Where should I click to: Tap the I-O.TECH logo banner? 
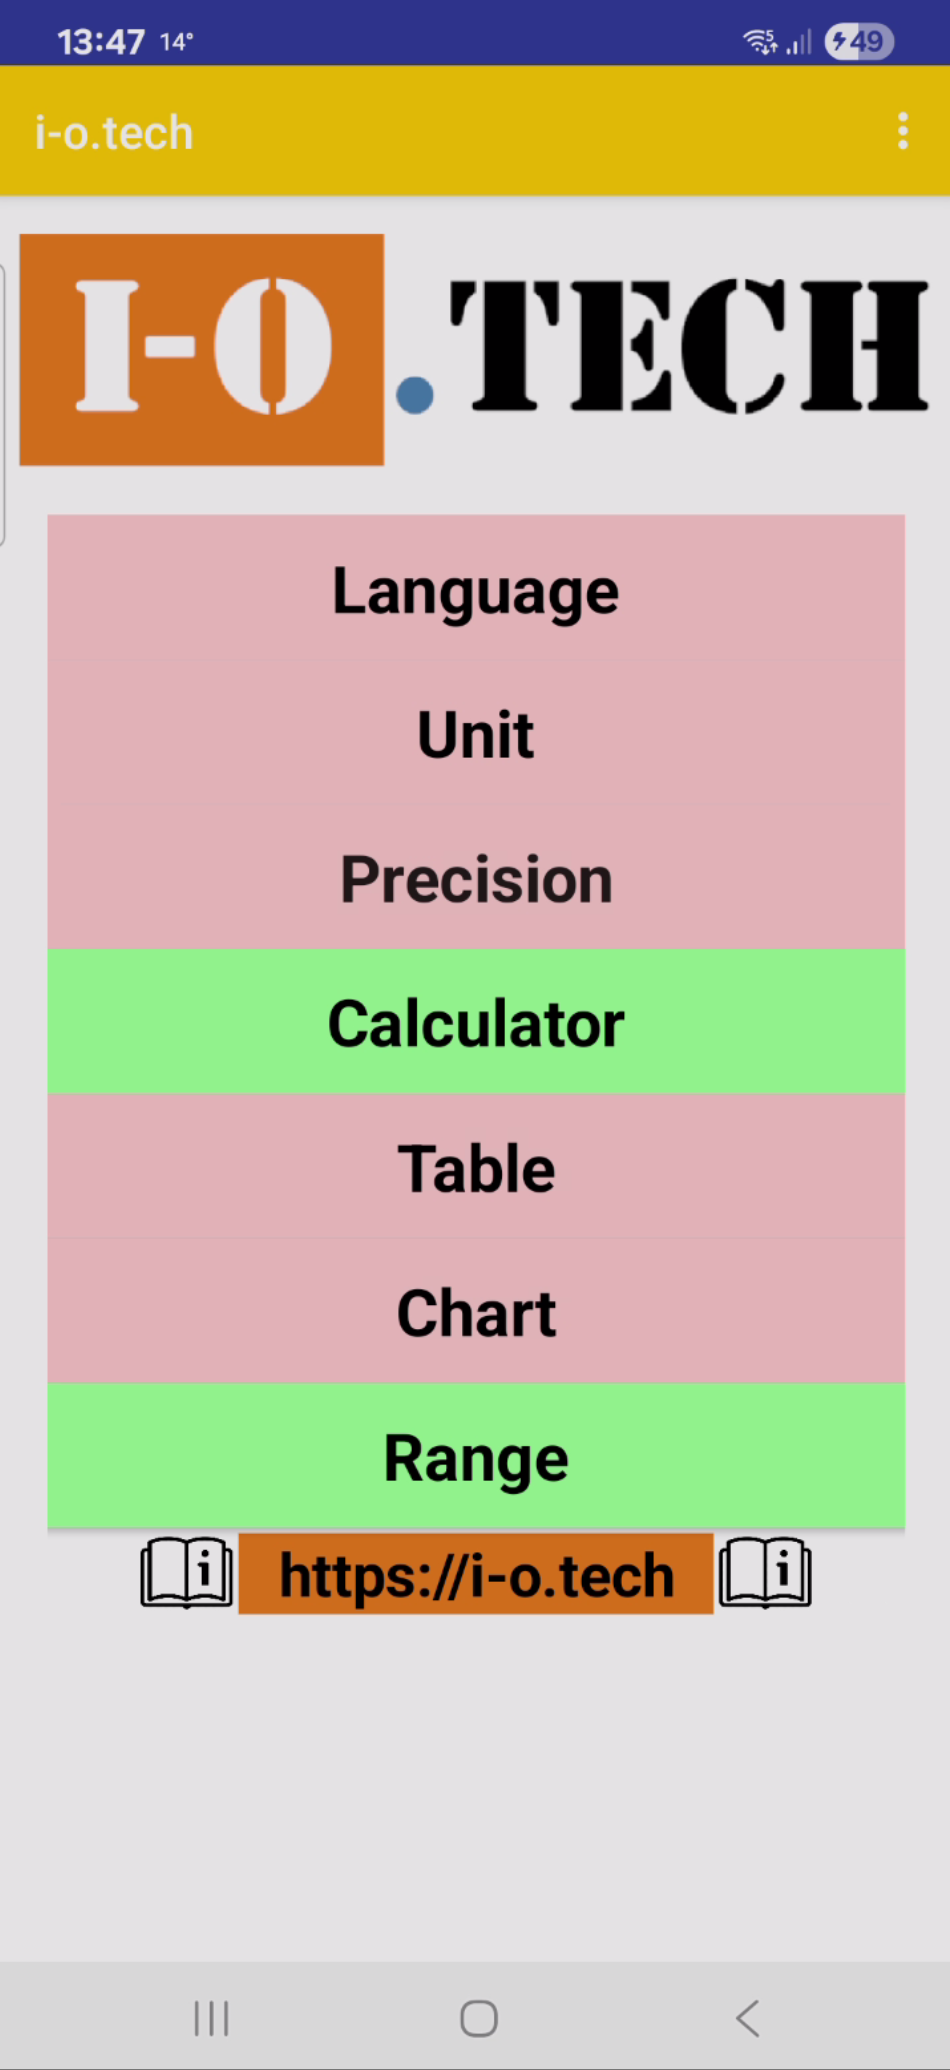[x=476, y=350]
